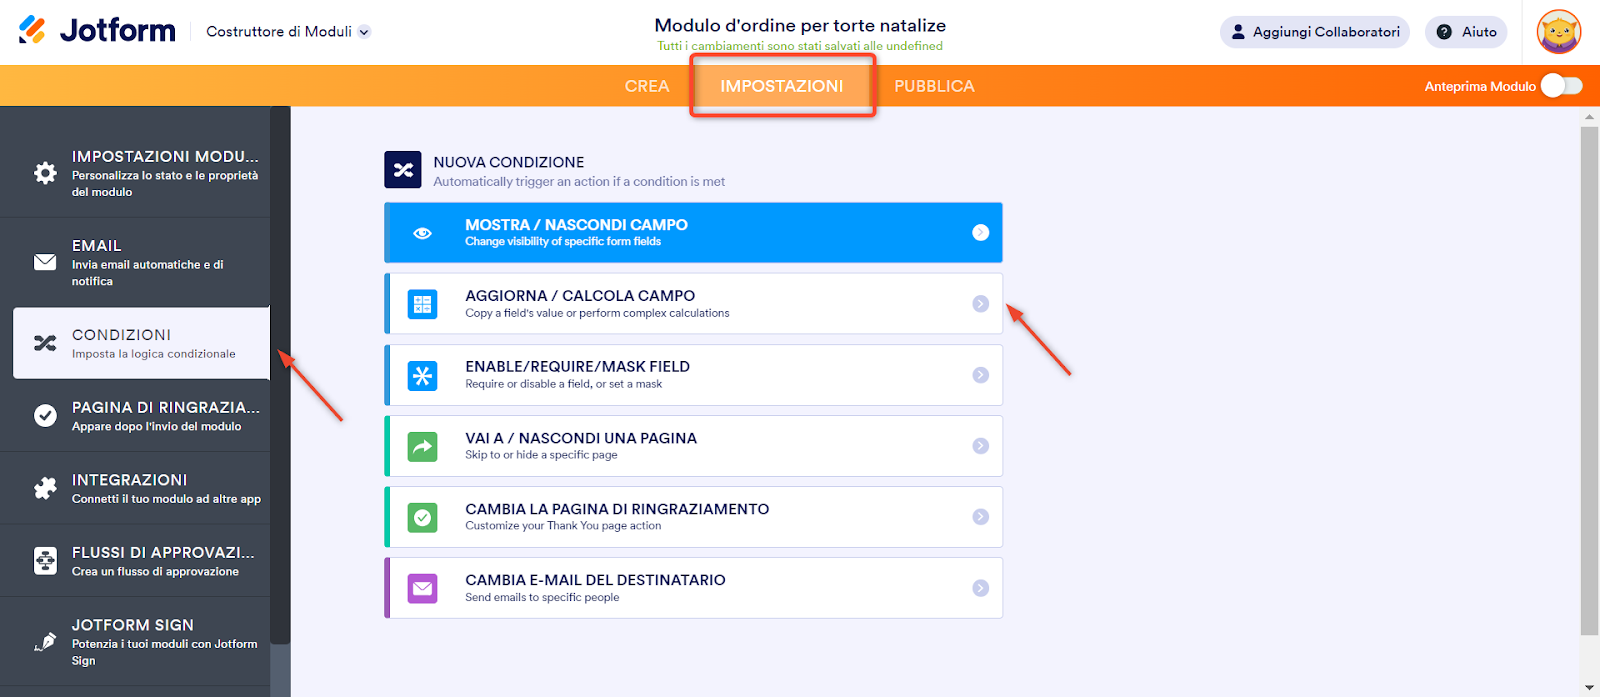Toggle the Anteprima Modulo switch
This screenshot has height=697, width=1600.
click(x=1561, y=86)
